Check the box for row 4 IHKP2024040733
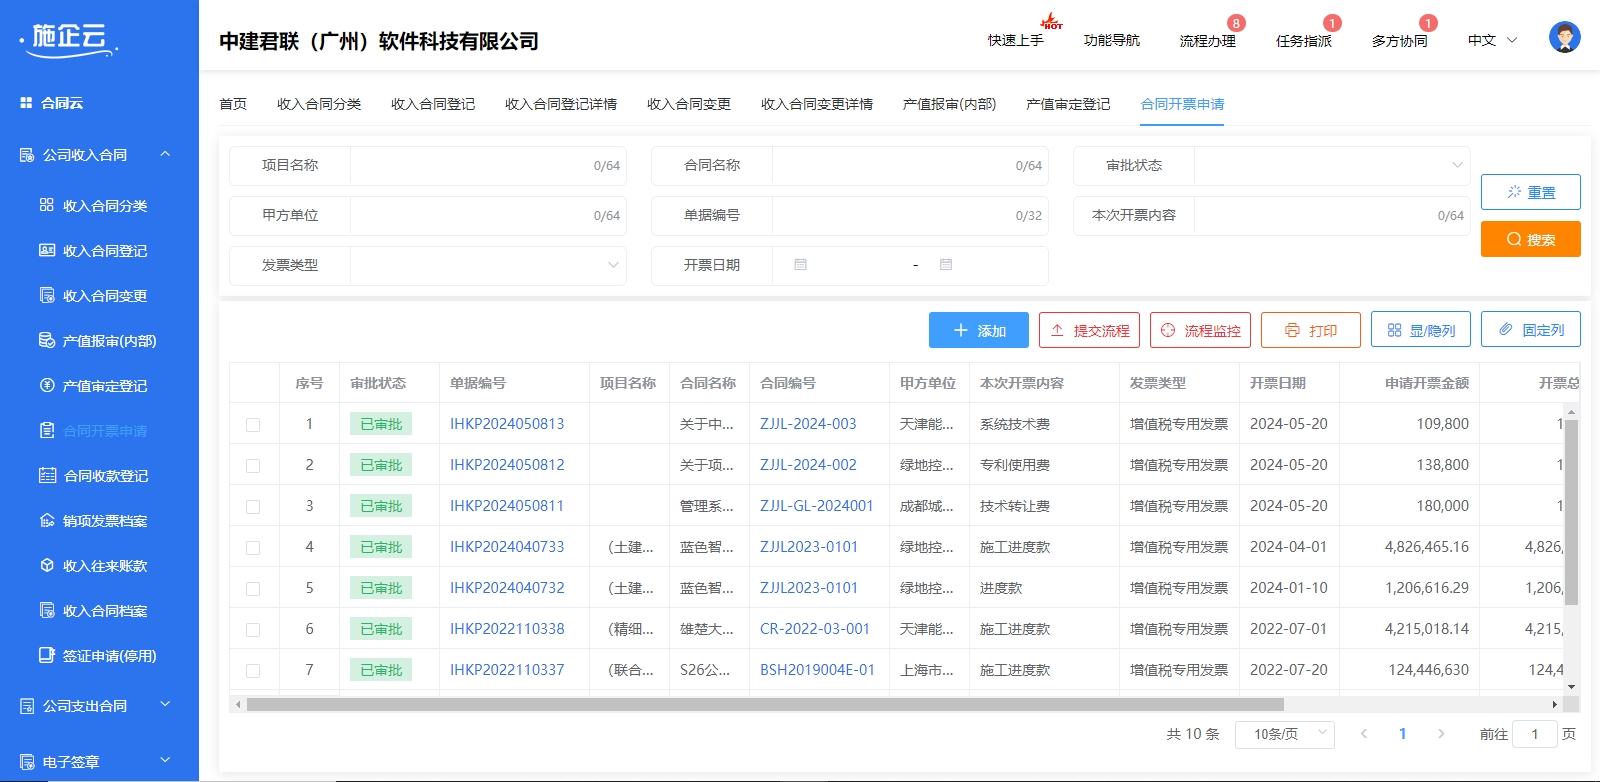 tap(253, 548)
